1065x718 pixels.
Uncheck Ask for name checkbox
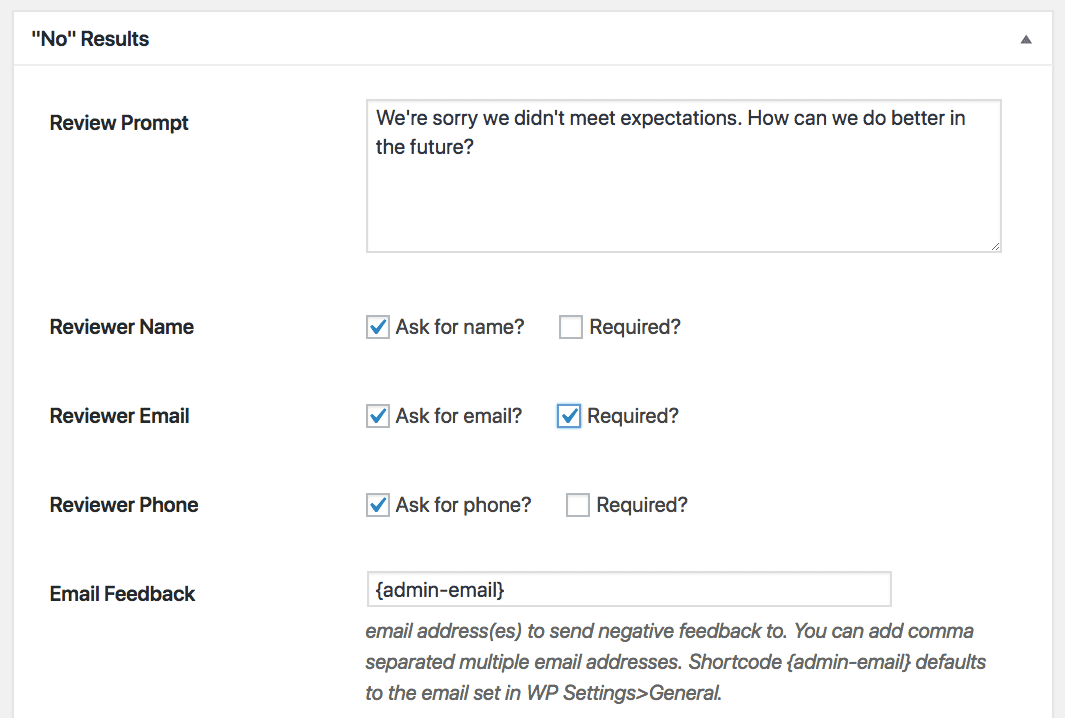click(378, 327)
